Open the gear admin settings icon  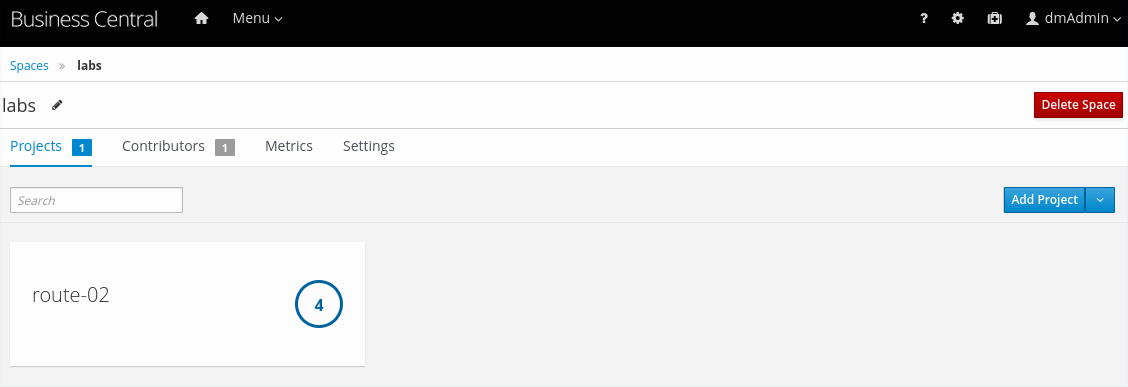click(958, 19)
